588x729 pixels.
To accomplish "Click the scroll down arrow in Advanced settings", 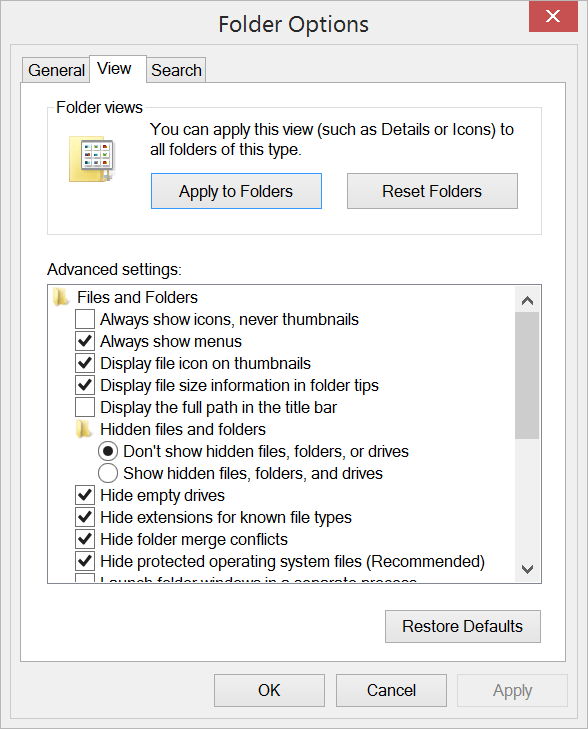I will coord(527,569).
